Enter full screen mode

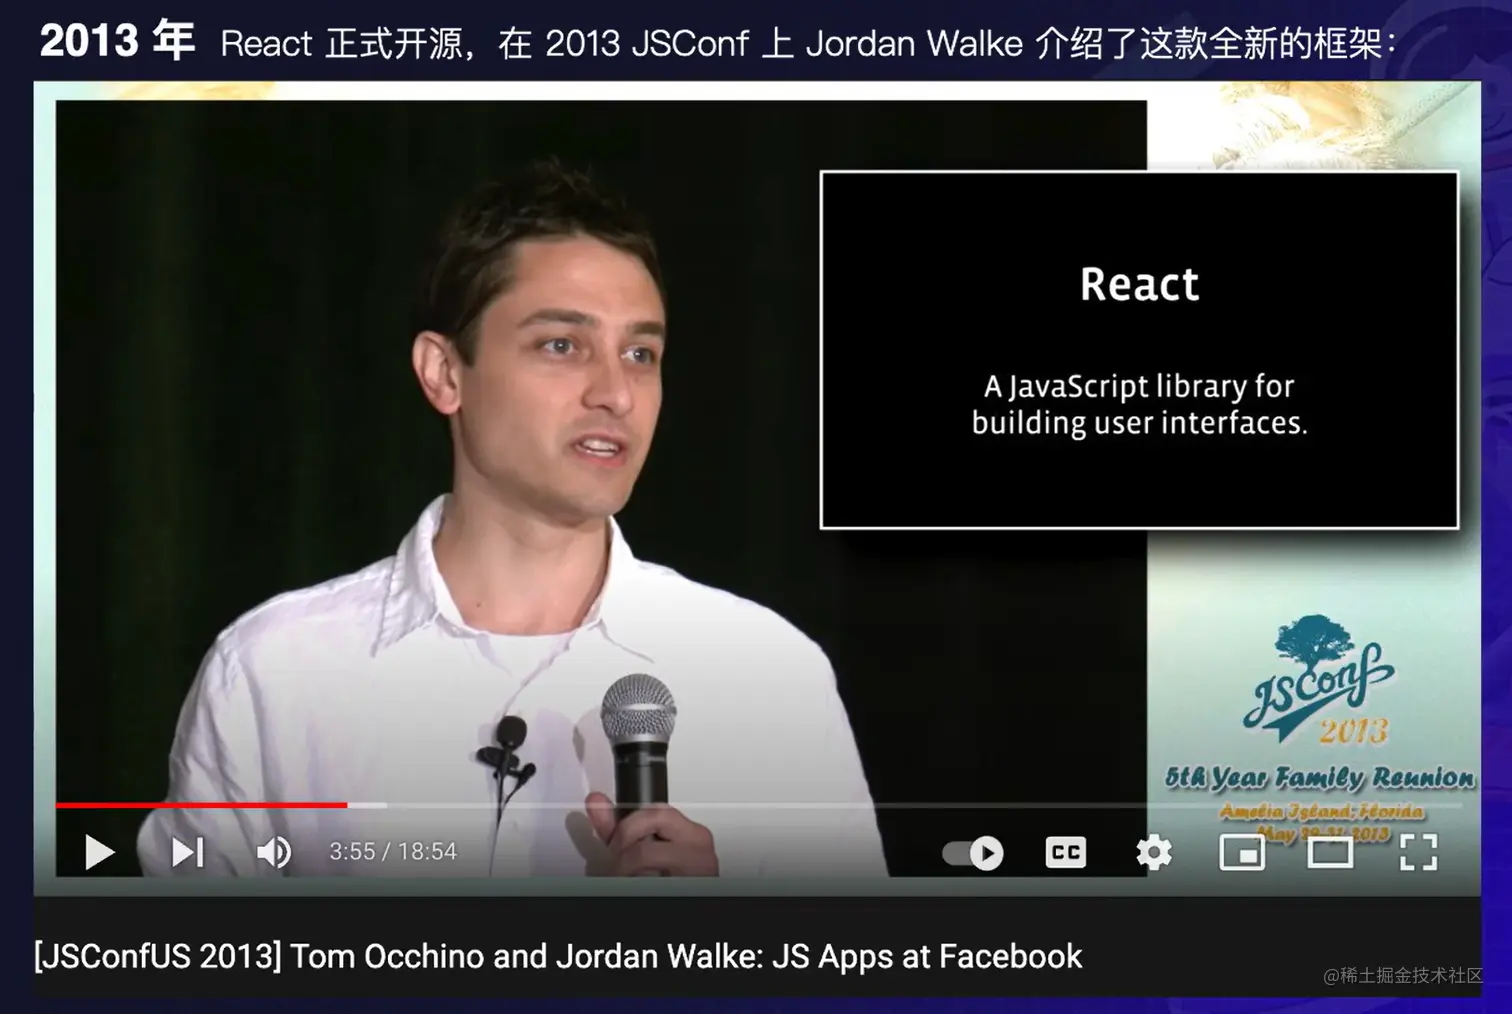1418,853
